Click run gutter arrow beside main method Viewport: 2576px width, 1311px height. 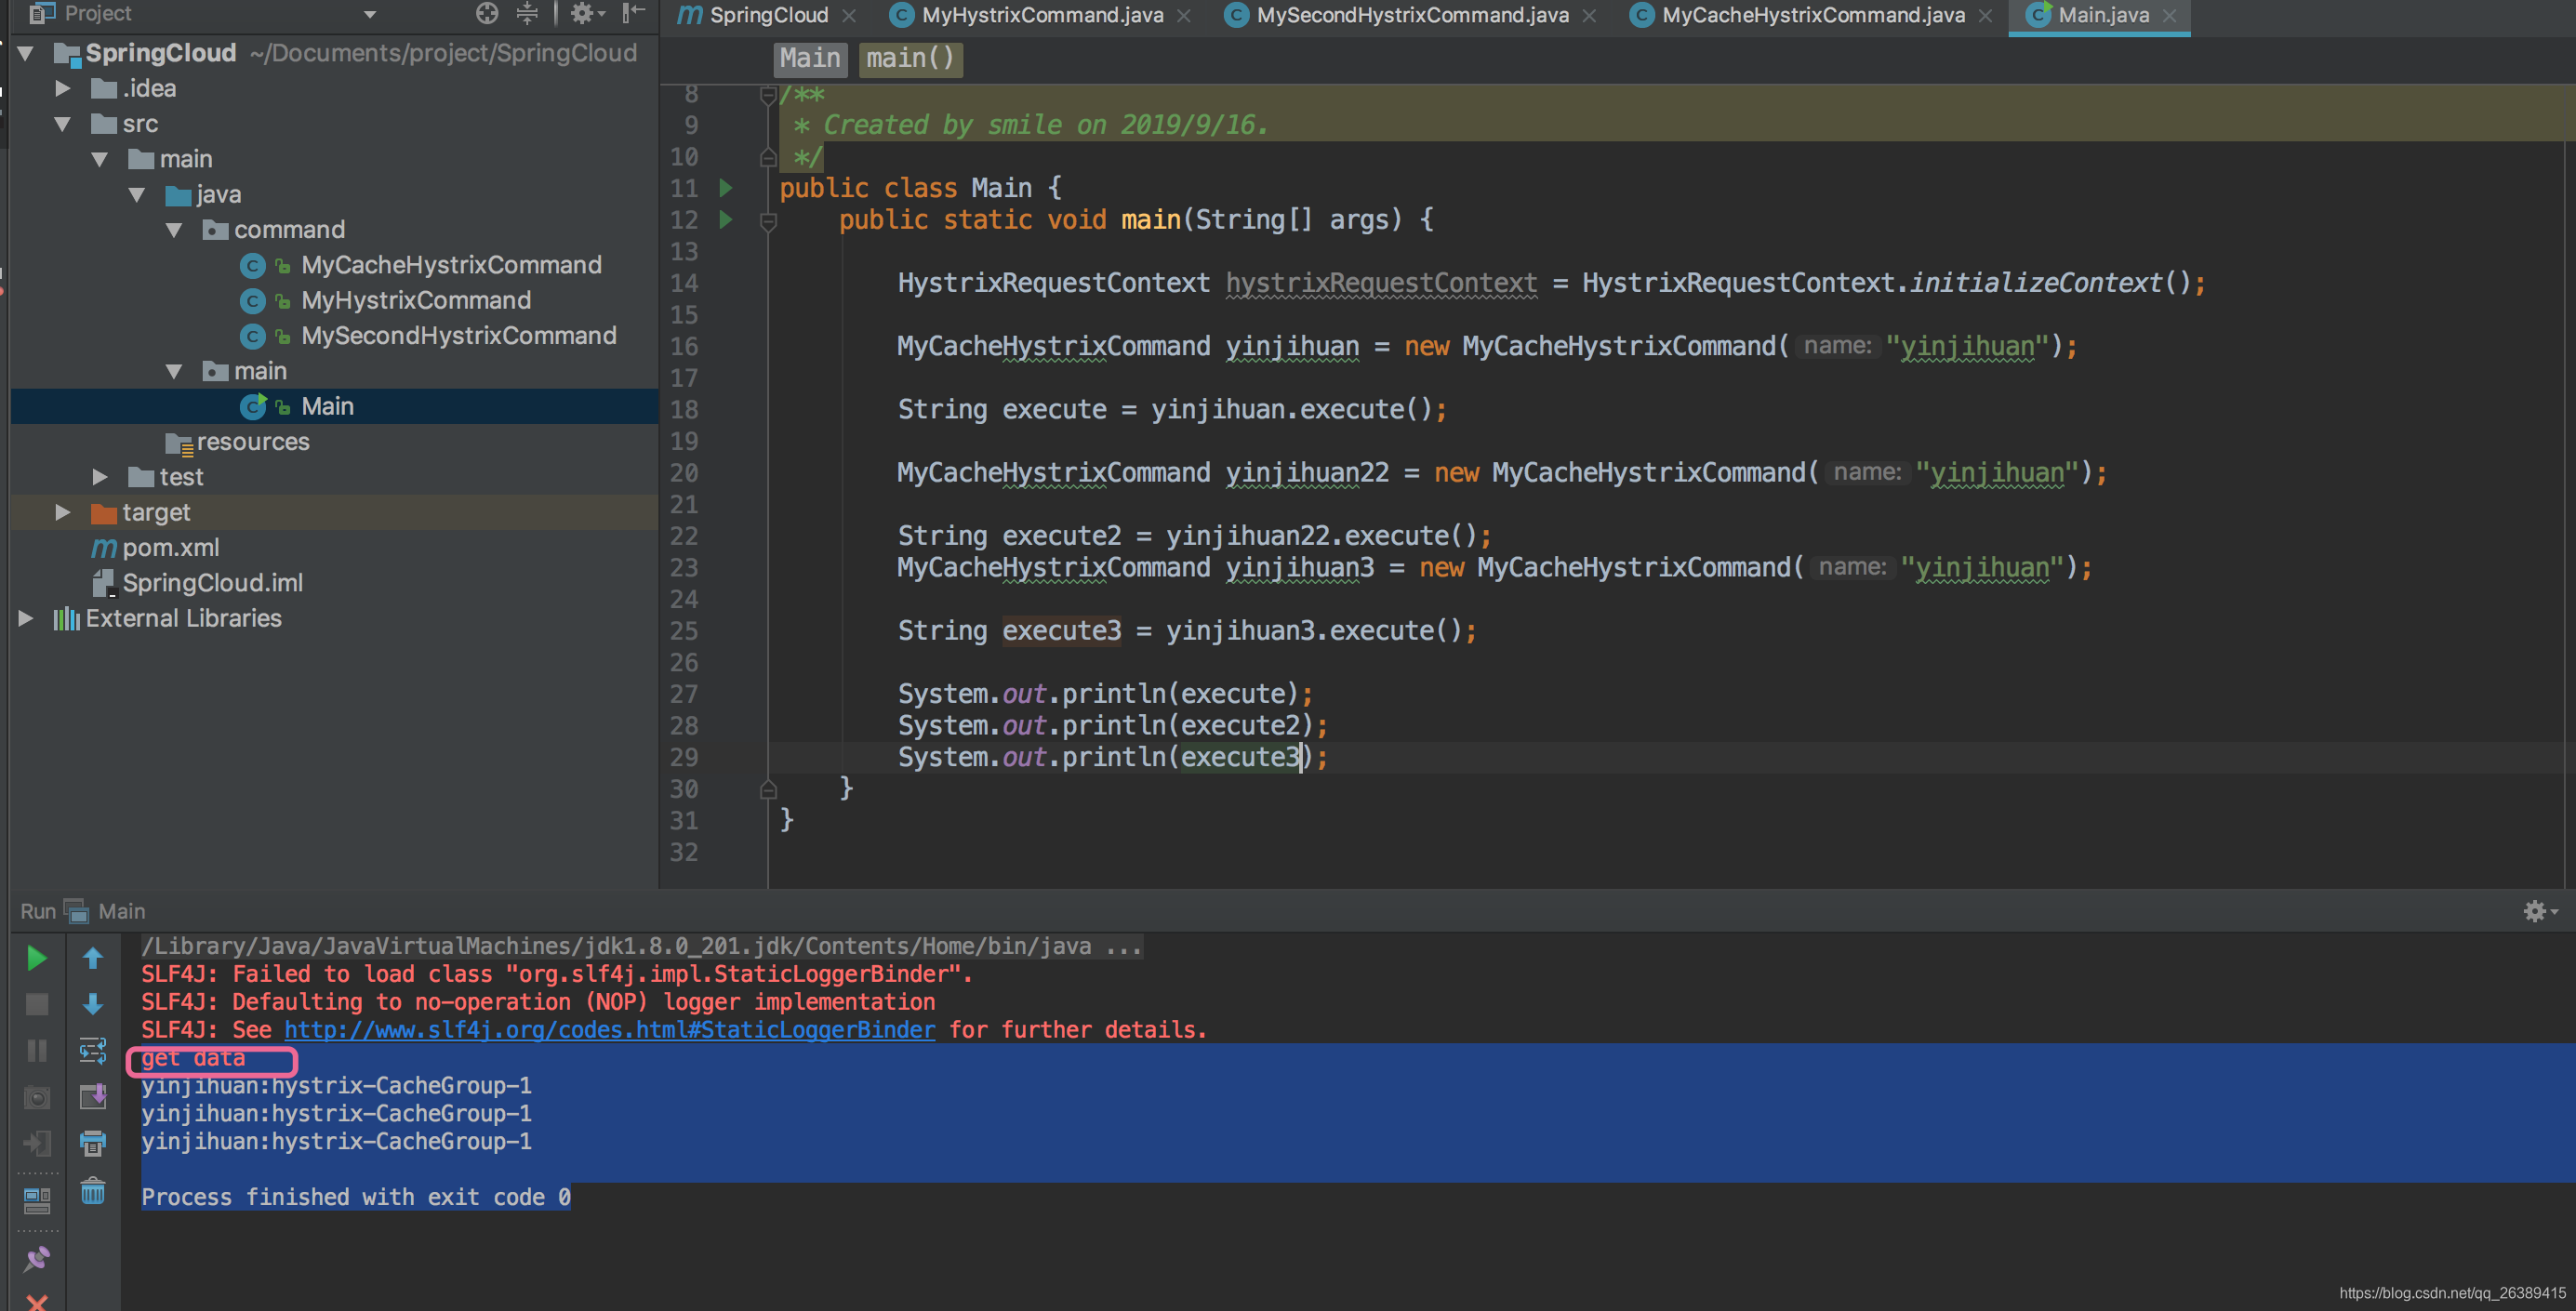click(x=726, y=219)
